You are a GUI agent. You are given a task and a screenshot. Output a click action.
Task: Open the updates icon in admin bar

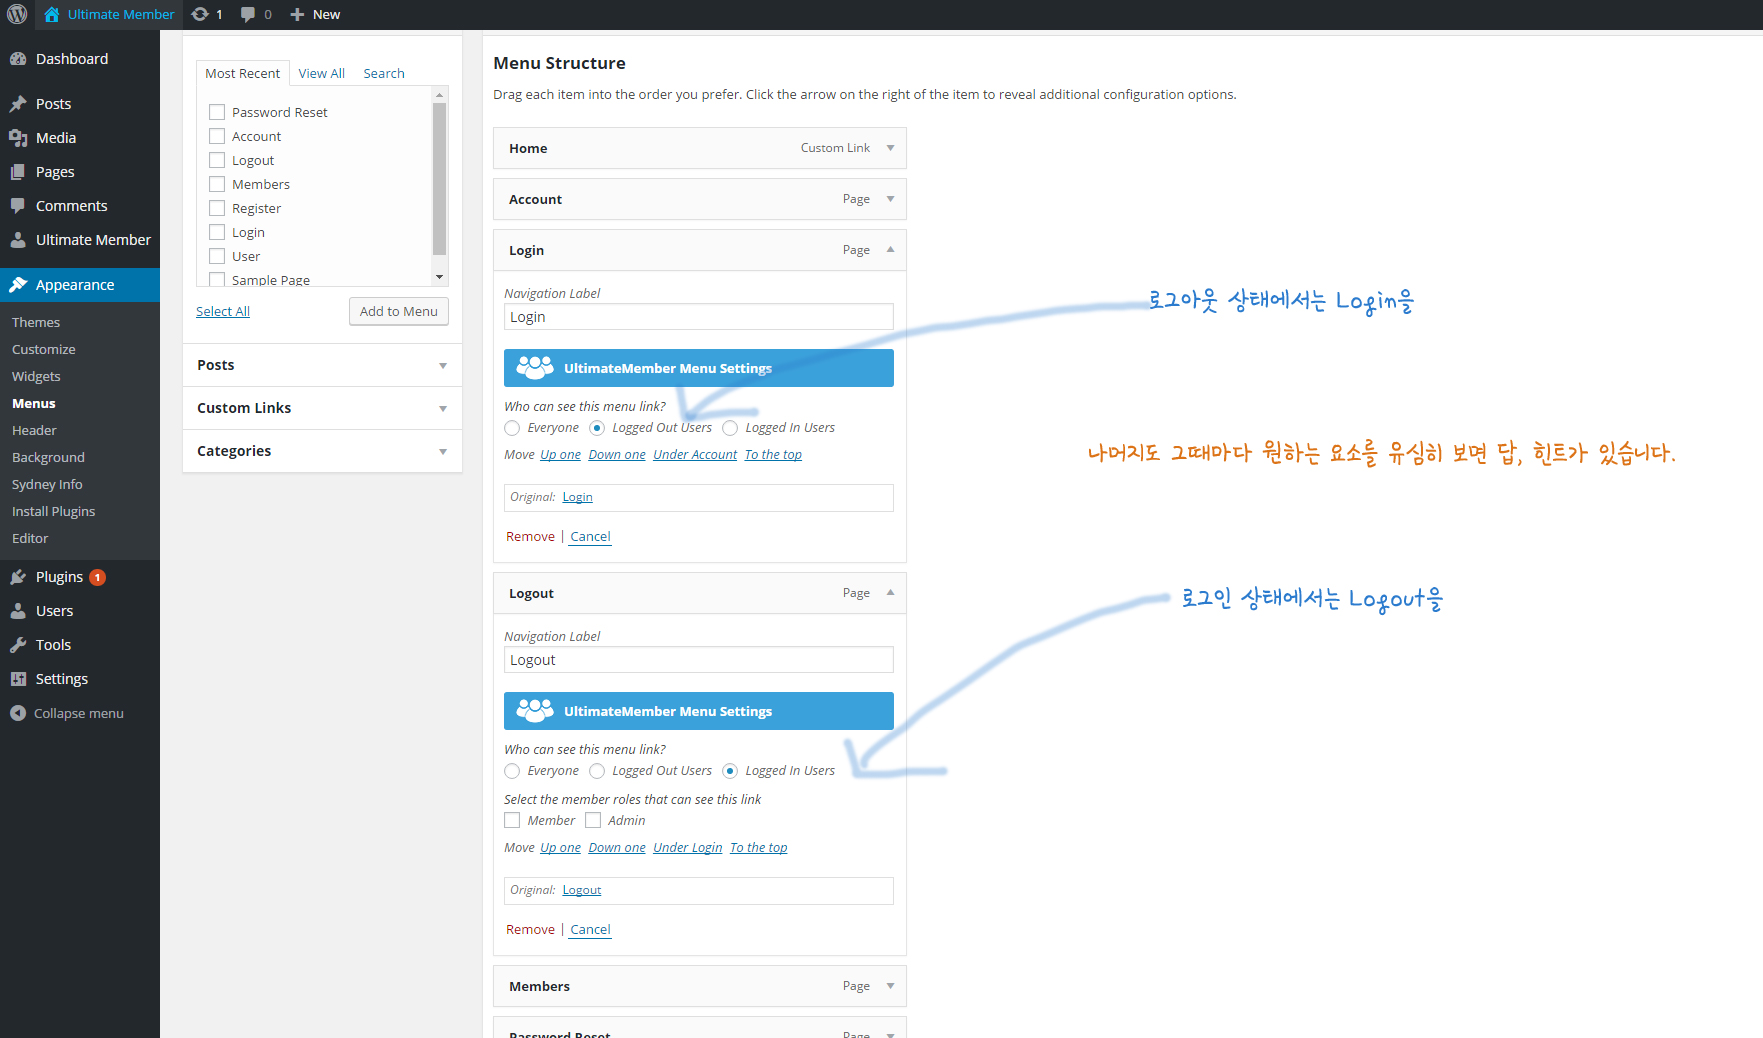pos(200,14)
